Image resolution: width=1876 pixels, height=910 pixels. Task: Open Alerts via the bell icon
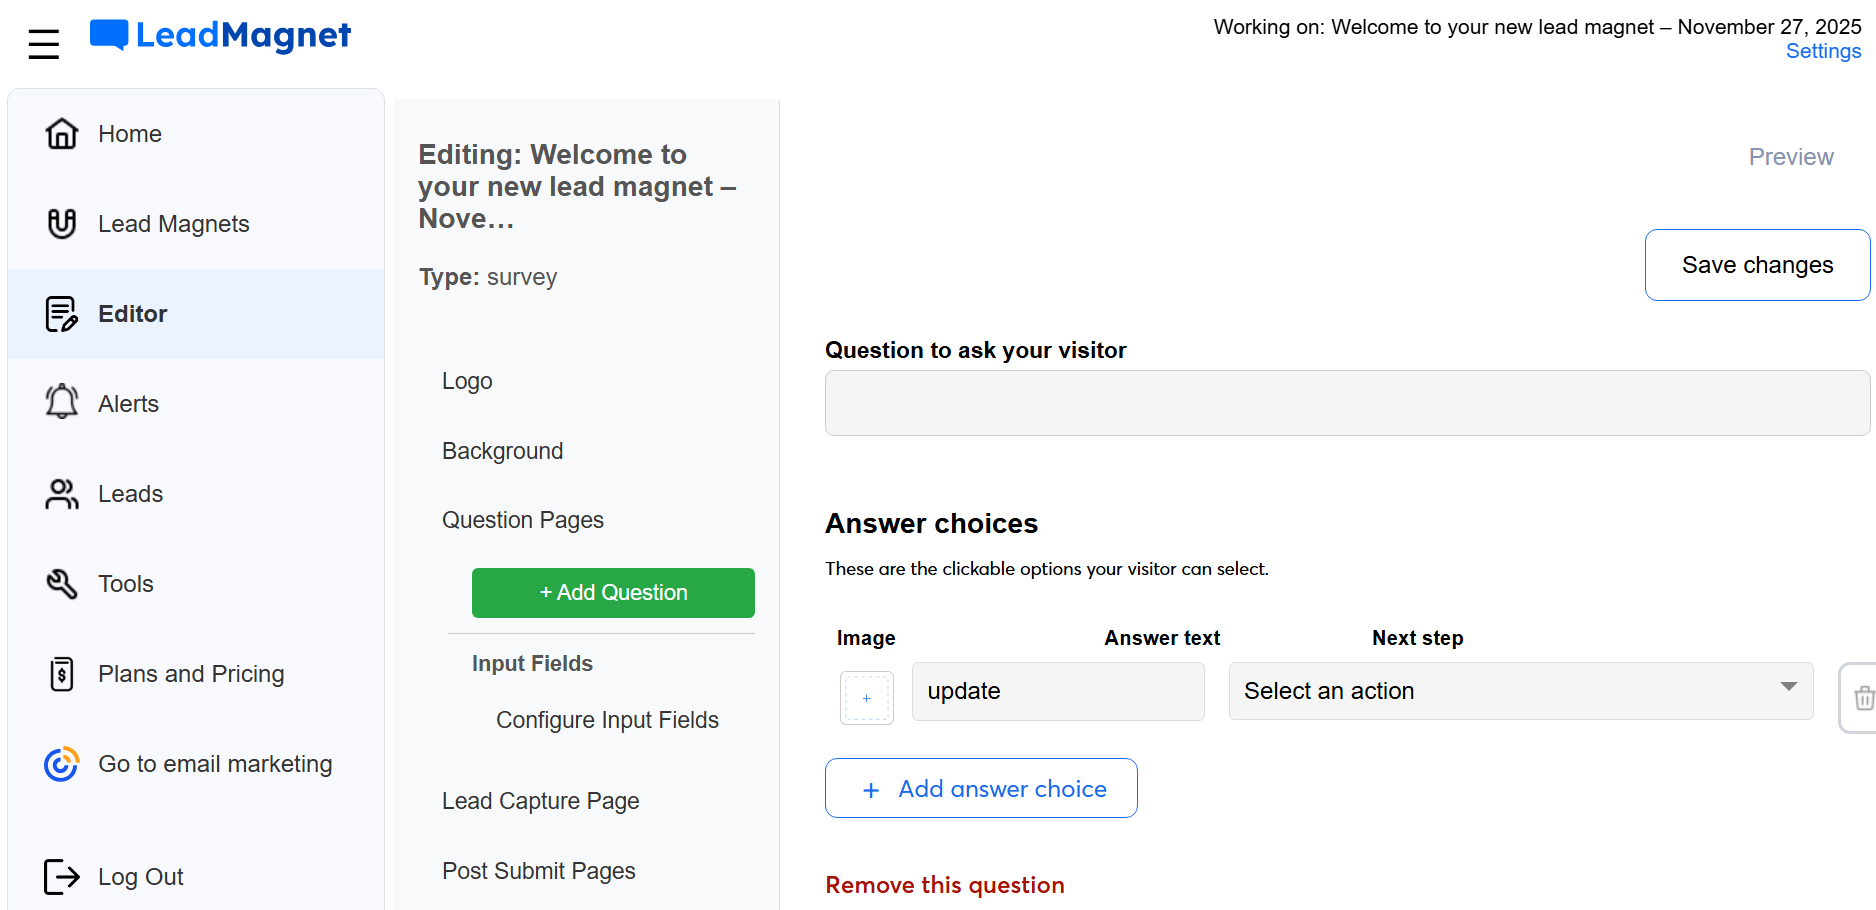click(x=61, y=402)
